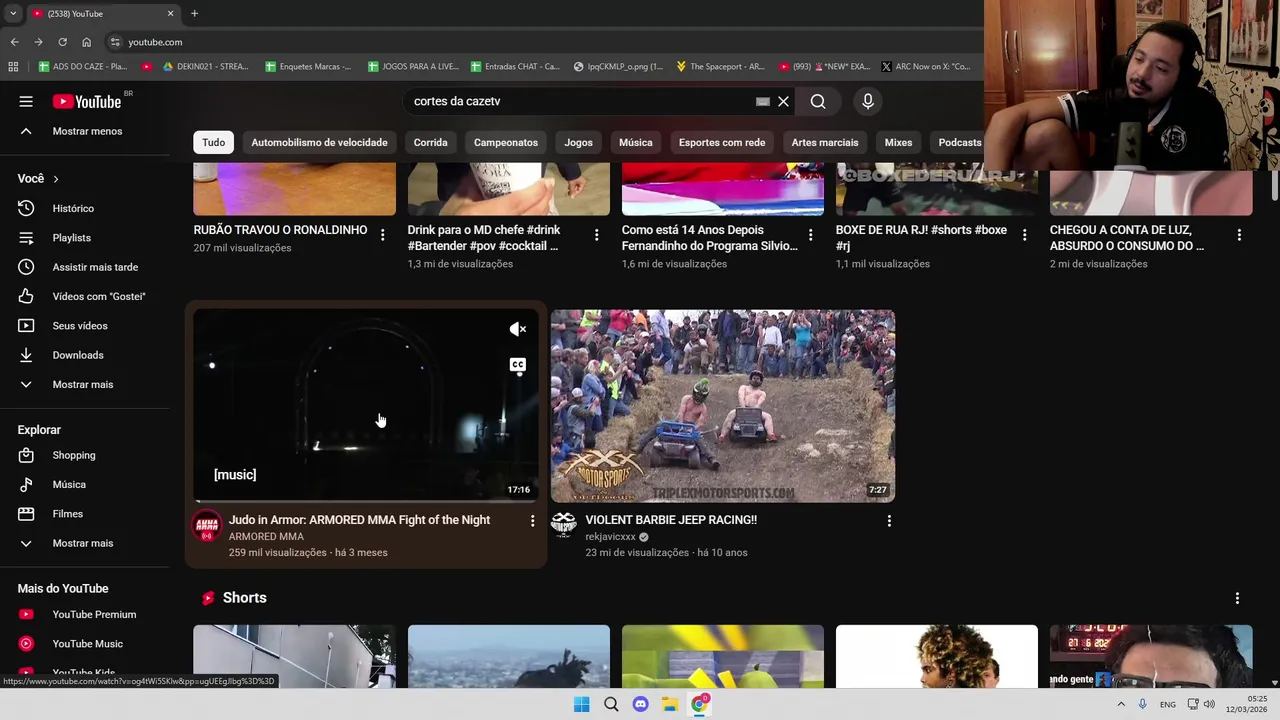Select Automobilismo de velocidade chip

coord(319,142)
